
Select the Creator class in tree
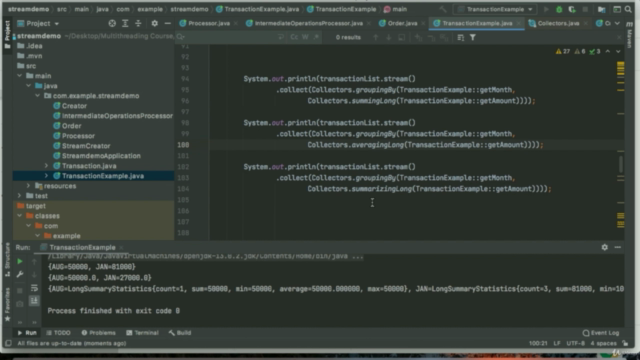[x=74, y=106]
